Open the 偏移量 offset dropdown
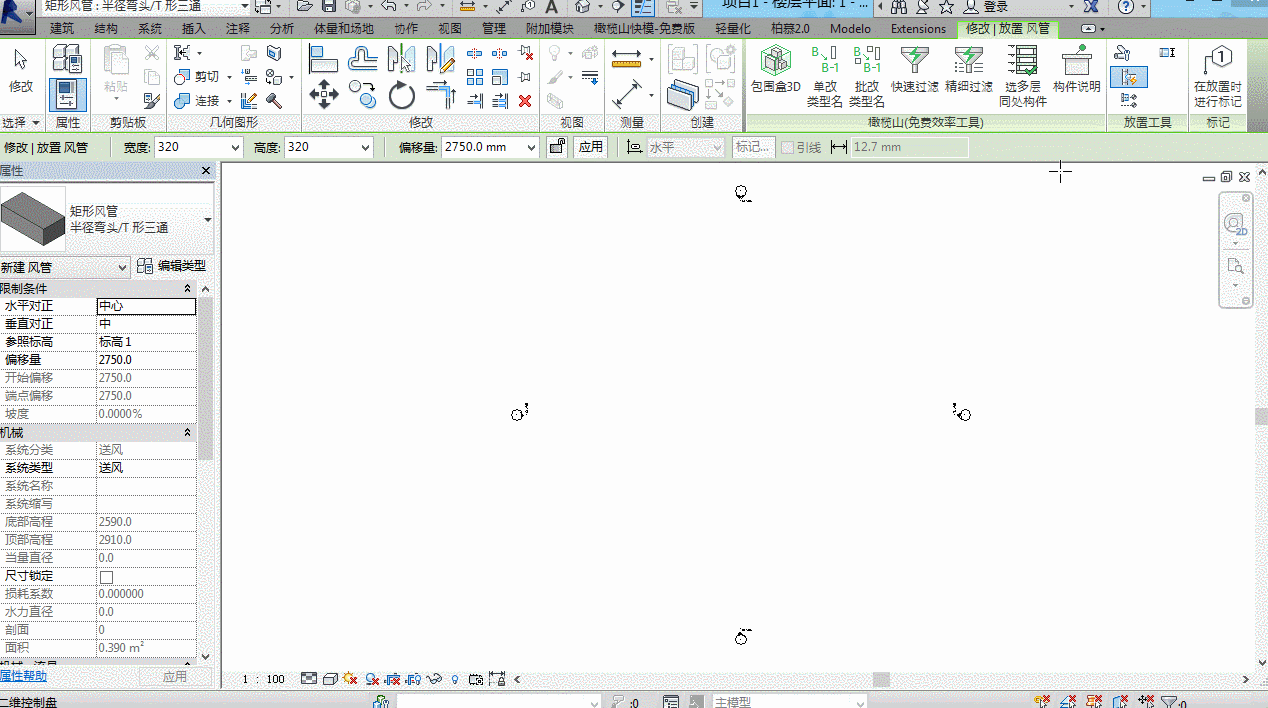This screenshot has width=1268, height=708. [x=530, y=147]
